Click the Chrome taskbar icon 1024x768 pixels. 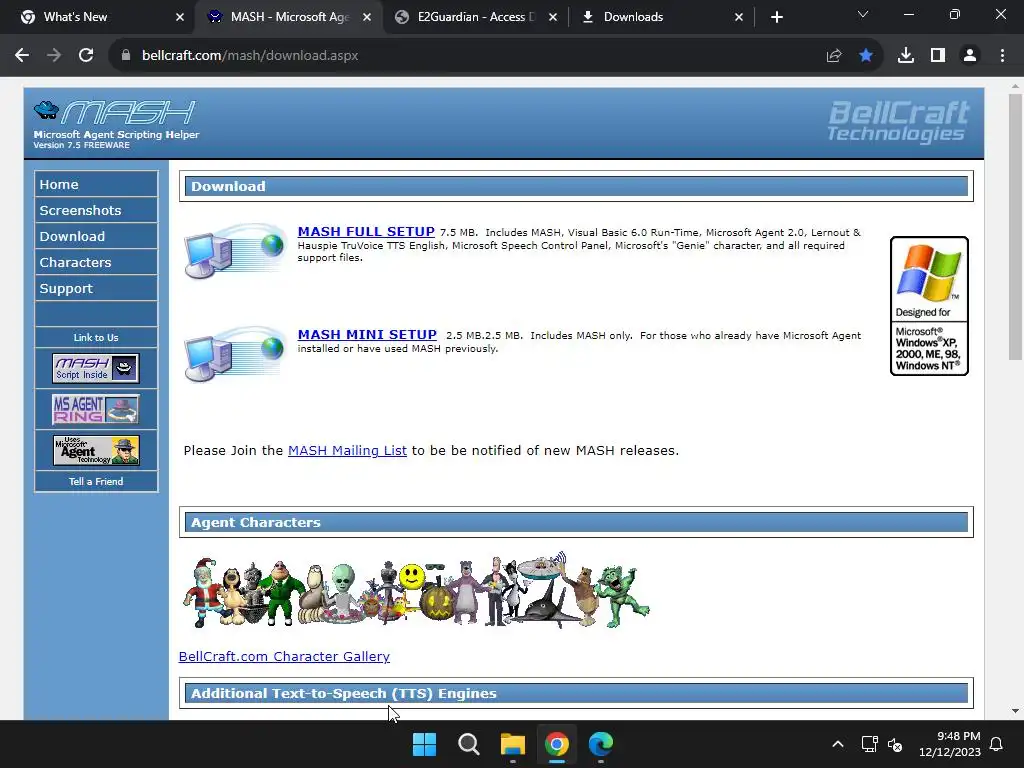tap(557, 744)
